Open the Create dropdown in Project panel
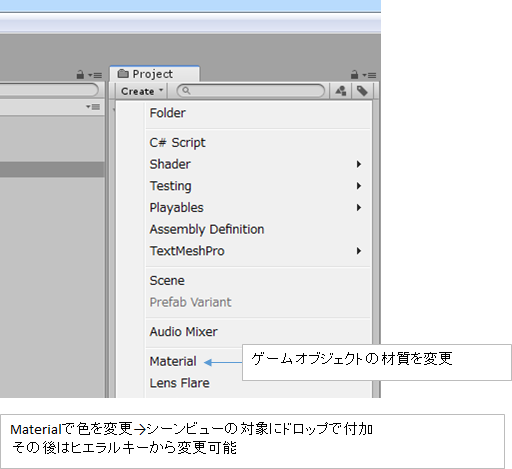Screen dimensions: 512x469 142,91
